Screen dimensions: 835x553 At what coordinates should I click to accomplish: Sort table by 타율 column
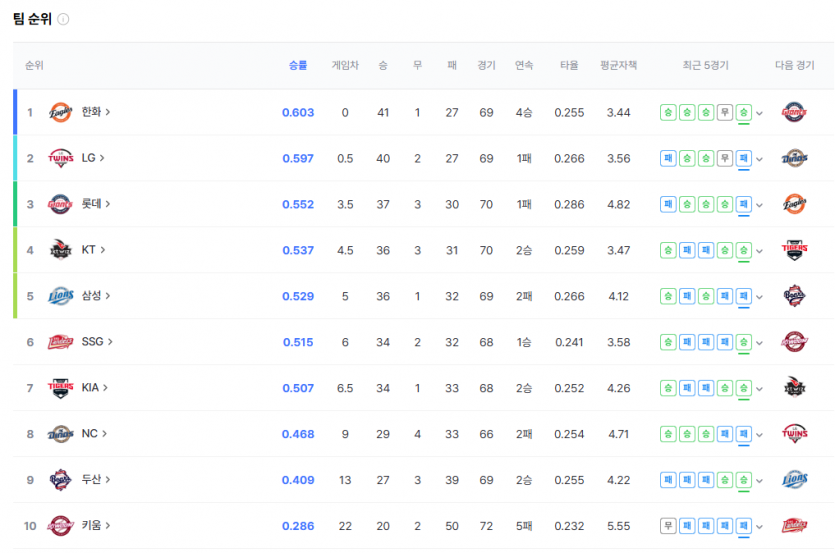point(569,65)
